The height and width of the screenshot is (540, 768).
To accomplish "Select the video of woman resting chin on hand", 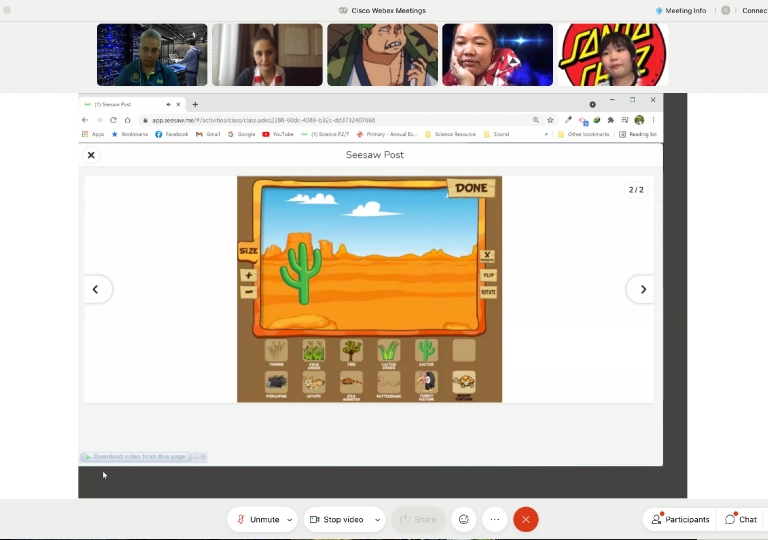I will click(x=498, y=55).
